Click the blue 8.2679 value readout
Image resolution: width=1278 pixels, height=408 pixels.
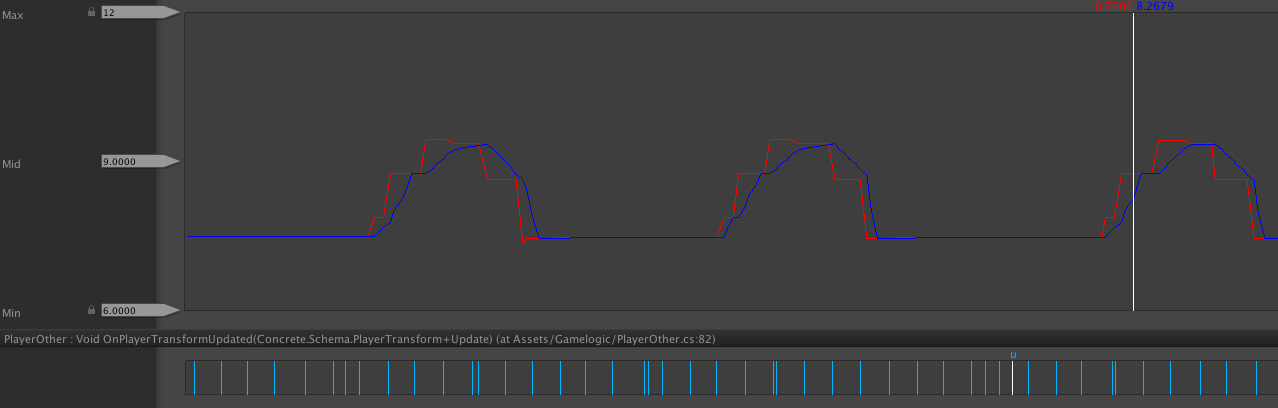click(x=1155, y=6)
